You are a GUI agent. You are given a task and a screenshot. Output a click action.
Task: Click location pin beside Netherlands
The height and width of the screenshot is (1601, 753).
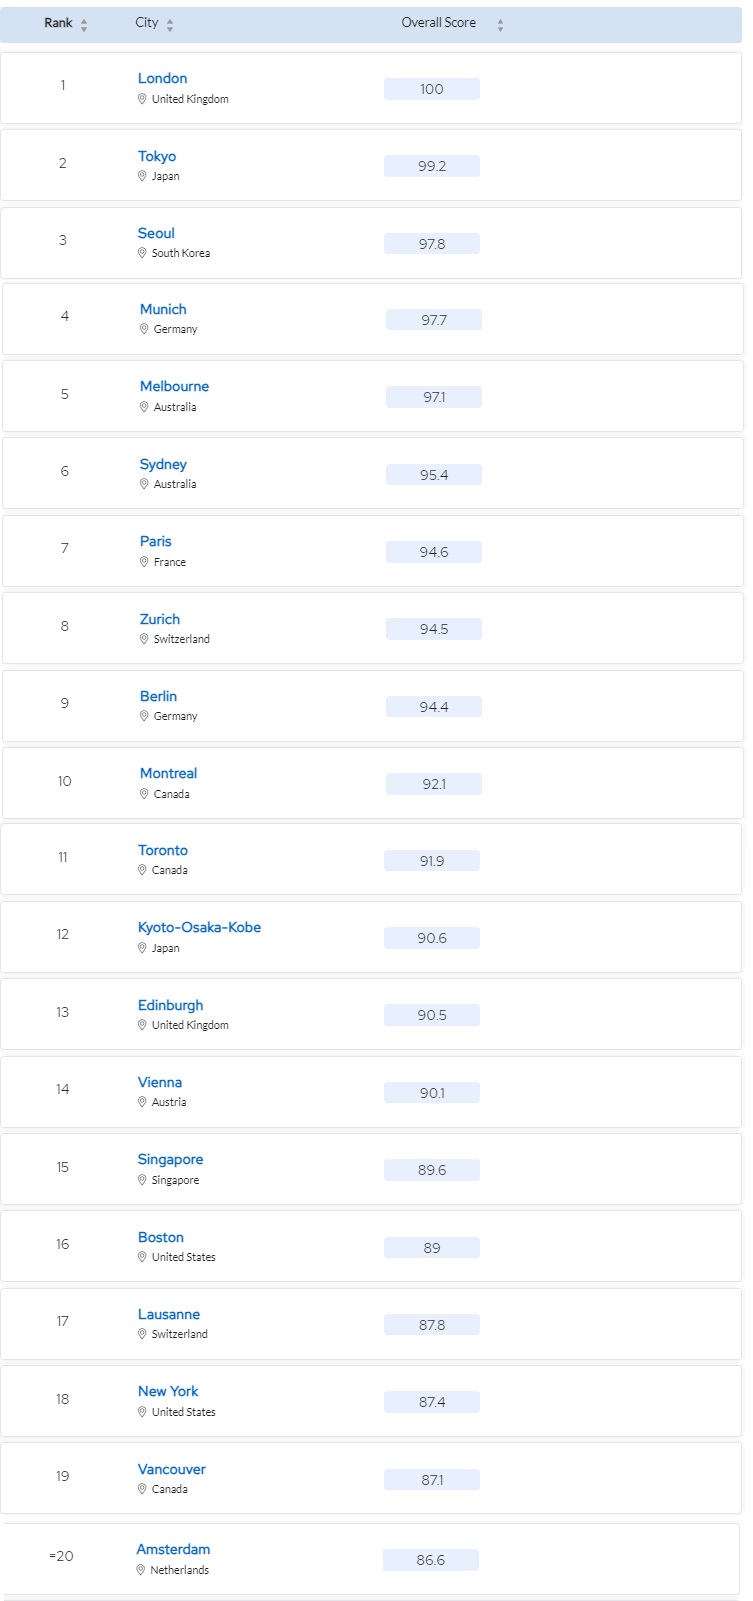tap(141, 1570)
